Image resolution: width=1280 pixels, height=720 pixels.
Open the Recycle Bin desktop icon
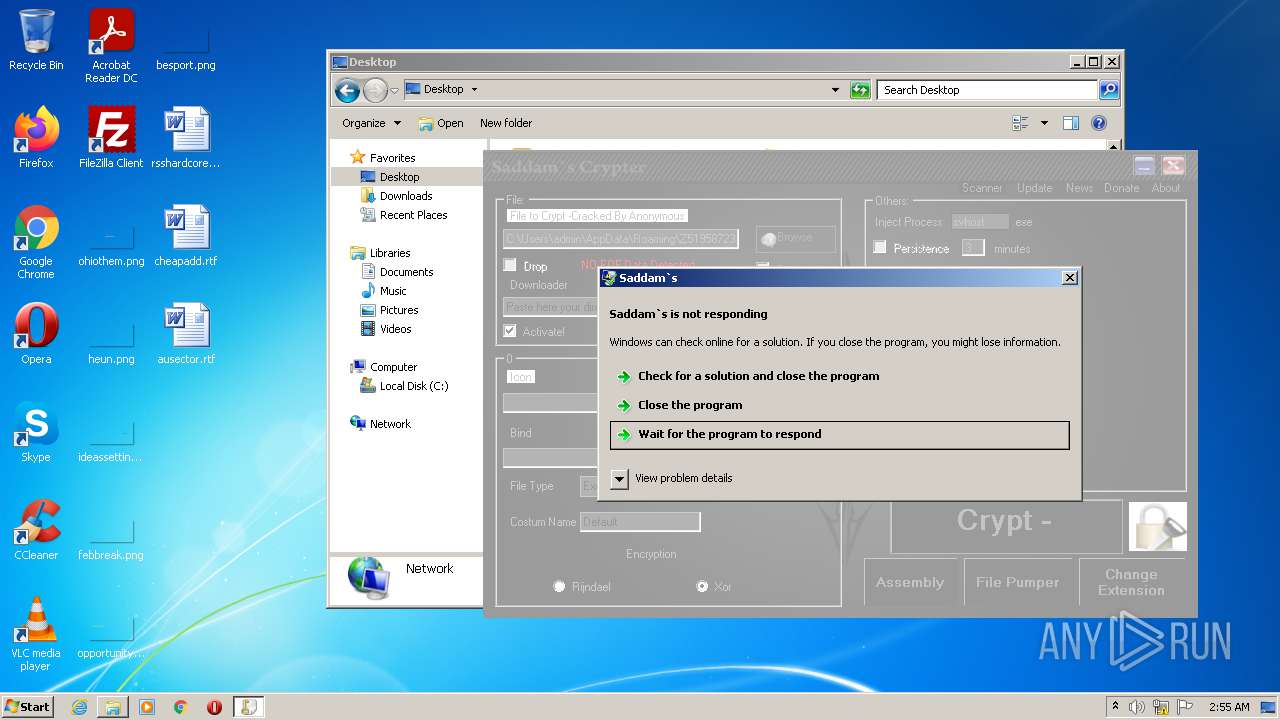point(36,40)
